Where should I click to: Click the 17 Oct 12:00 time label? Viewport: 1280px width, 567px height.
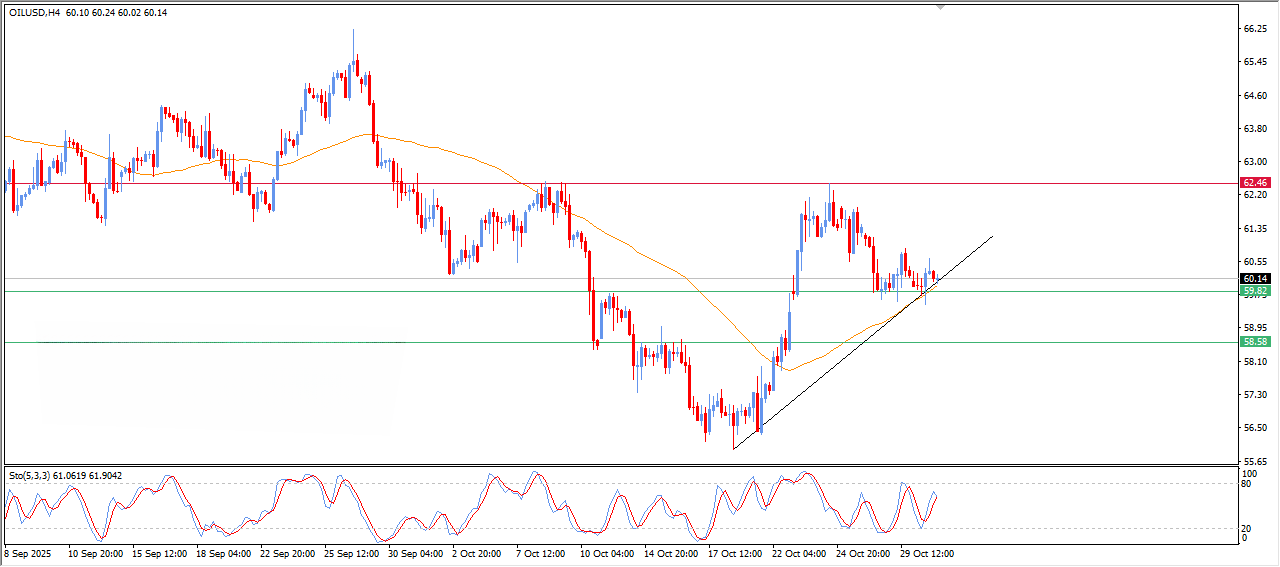point(733,552)
